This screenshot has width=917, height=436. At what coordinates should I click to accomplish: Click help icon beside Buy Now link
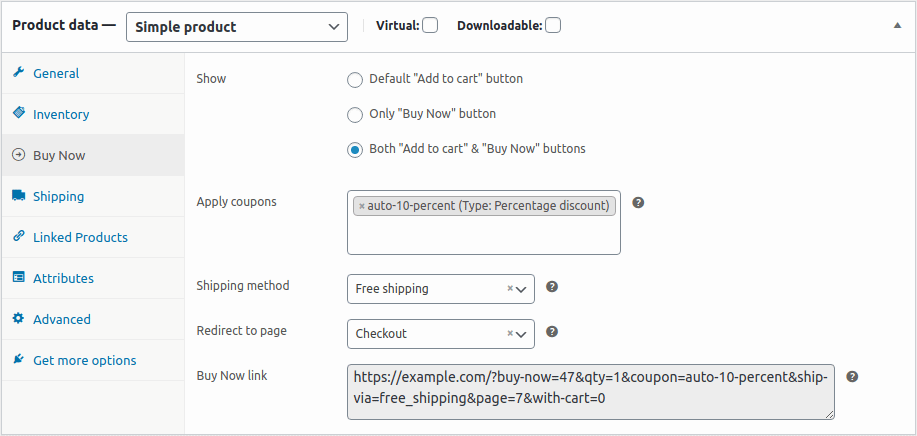tap(853, 376)
